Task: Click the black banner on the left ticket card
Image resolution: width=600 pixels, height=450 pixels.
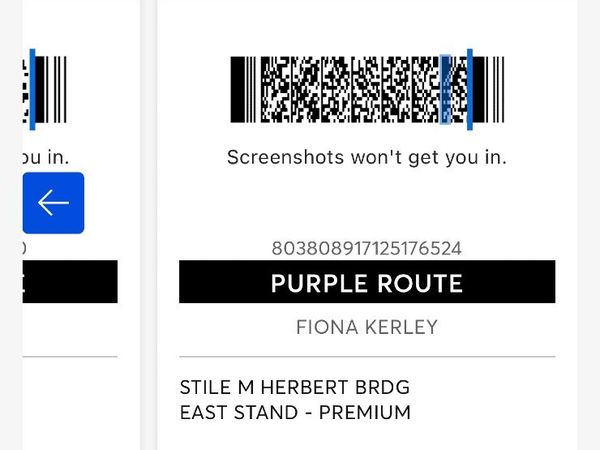Action: pyautogui.click(x=70, y=282)
